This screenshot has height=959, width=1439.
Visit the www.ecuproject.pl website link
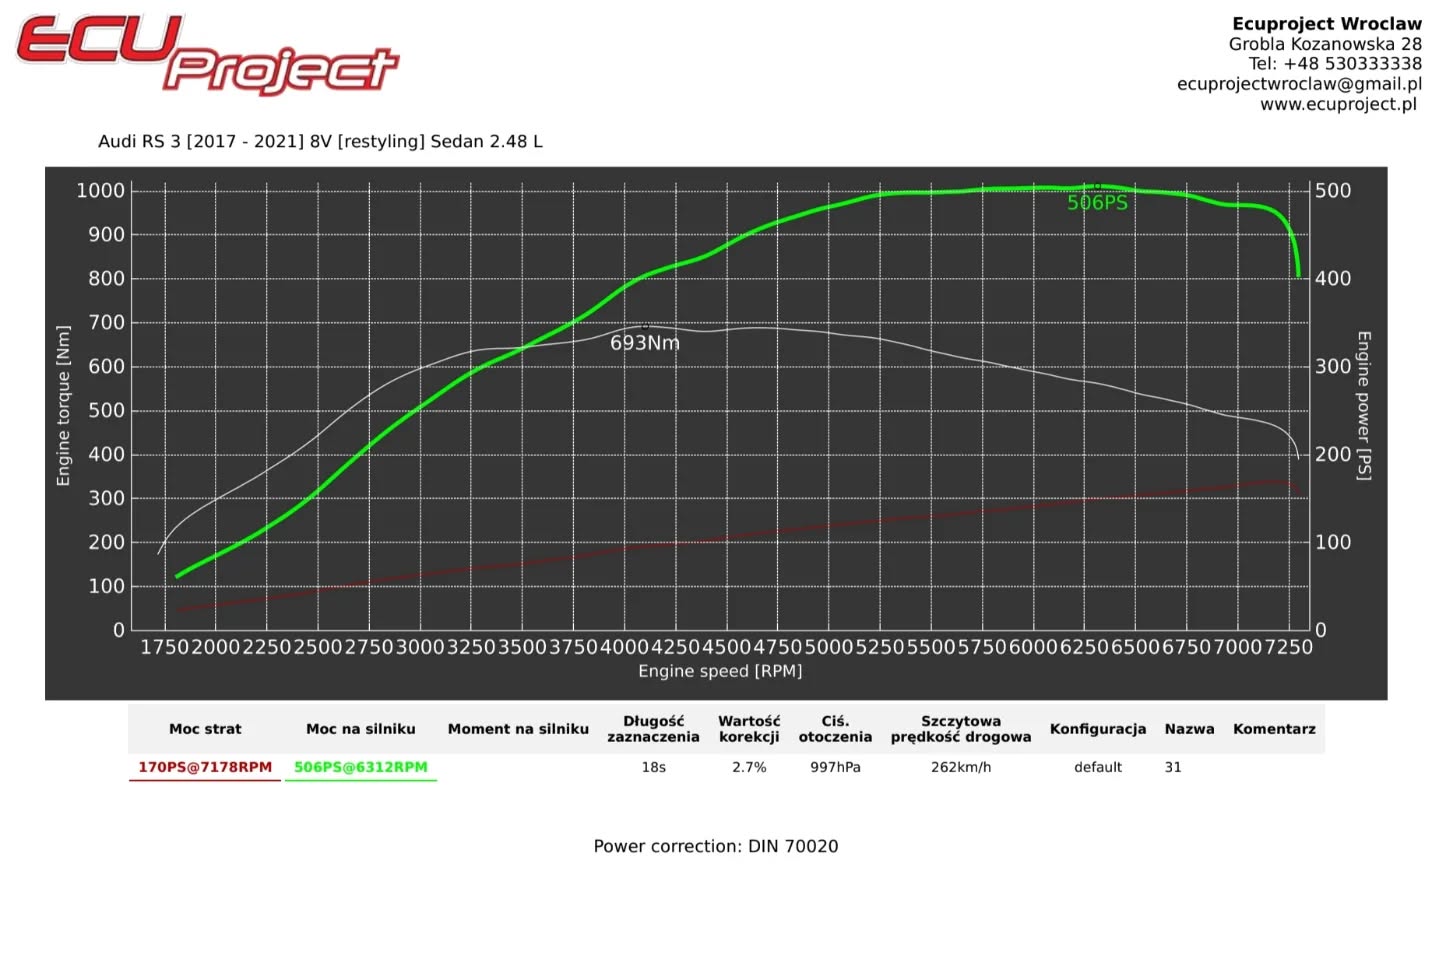coord(1338,104)
